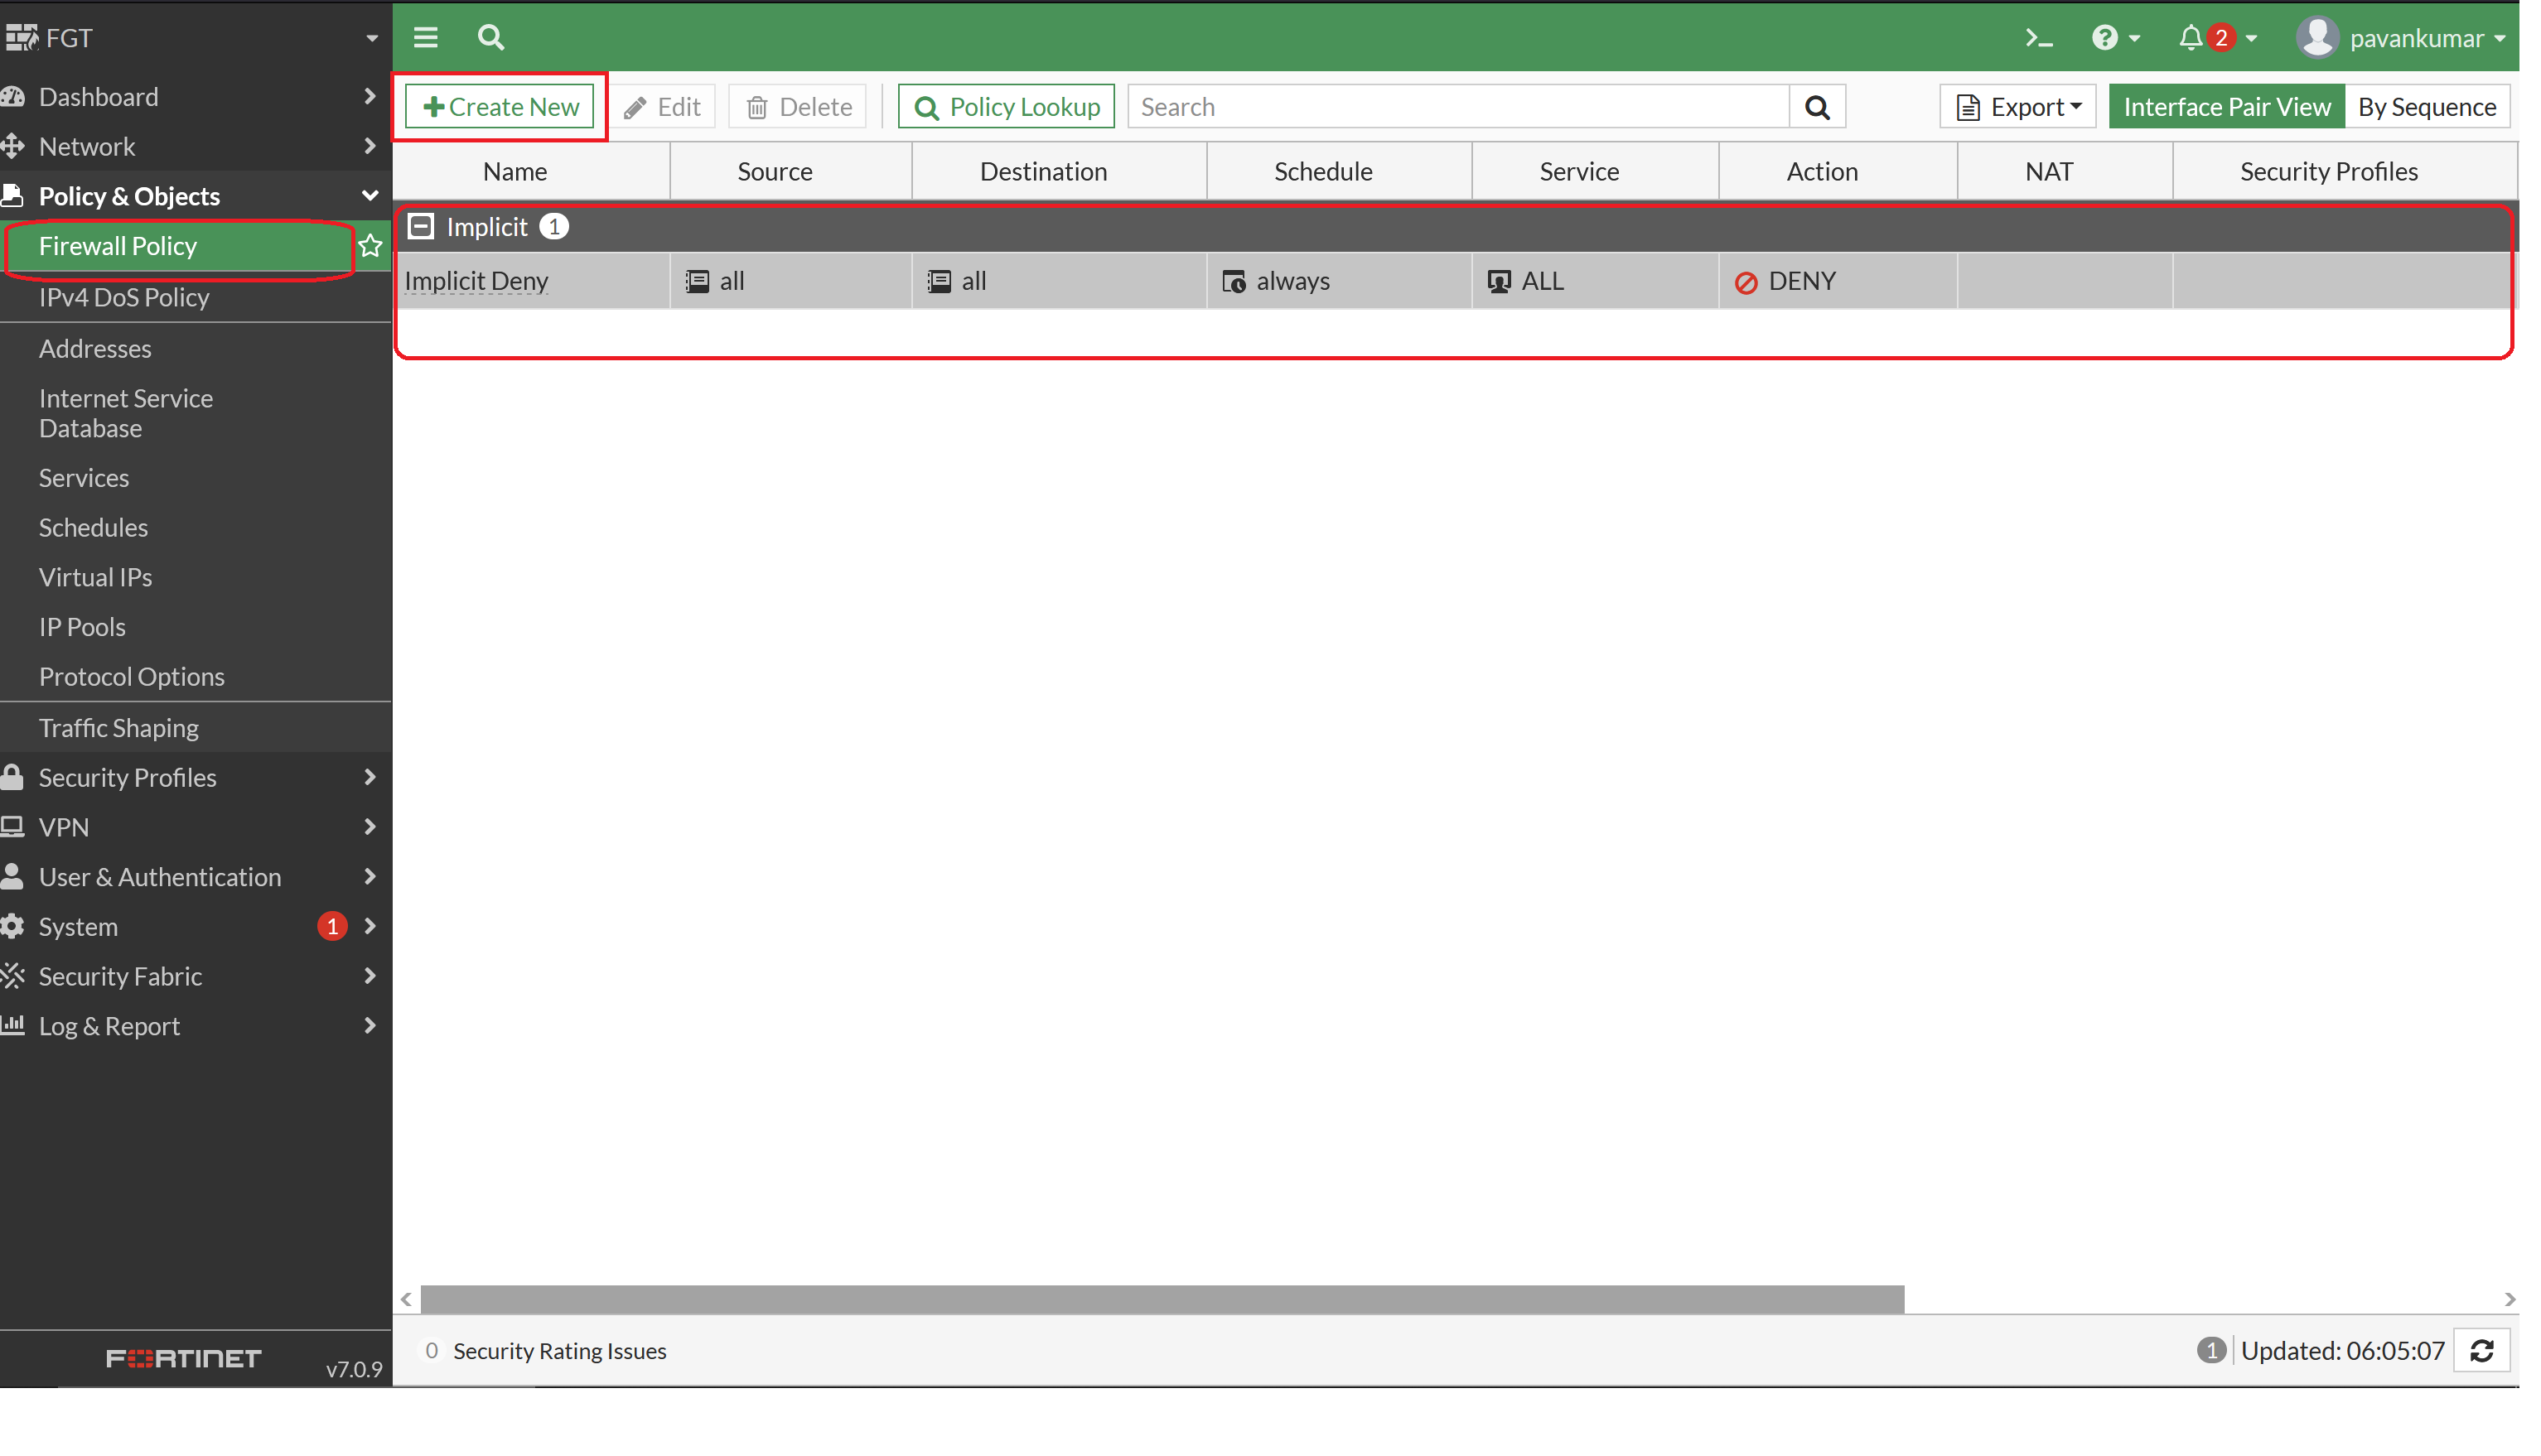The image size is (2541, 1456).
Task: Open the notification bell alerts
Action: click(2190, 37)
